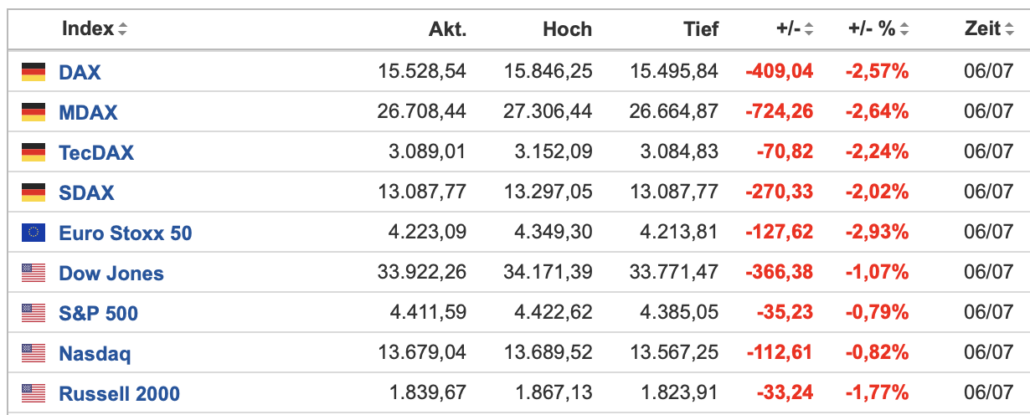Click the EU flag beside Euro Stoxx 50
Image resolution: width=1030 pixels, height=415 pixels.
click(34, 232)
